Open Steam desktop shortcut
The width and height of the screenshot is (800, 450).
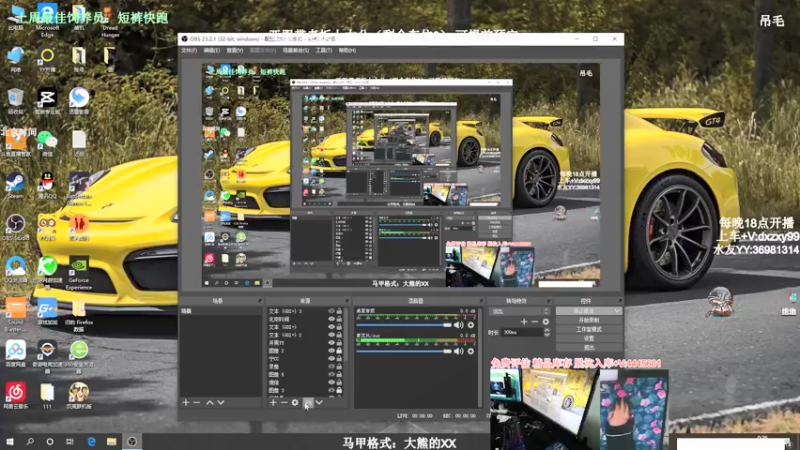15,186
